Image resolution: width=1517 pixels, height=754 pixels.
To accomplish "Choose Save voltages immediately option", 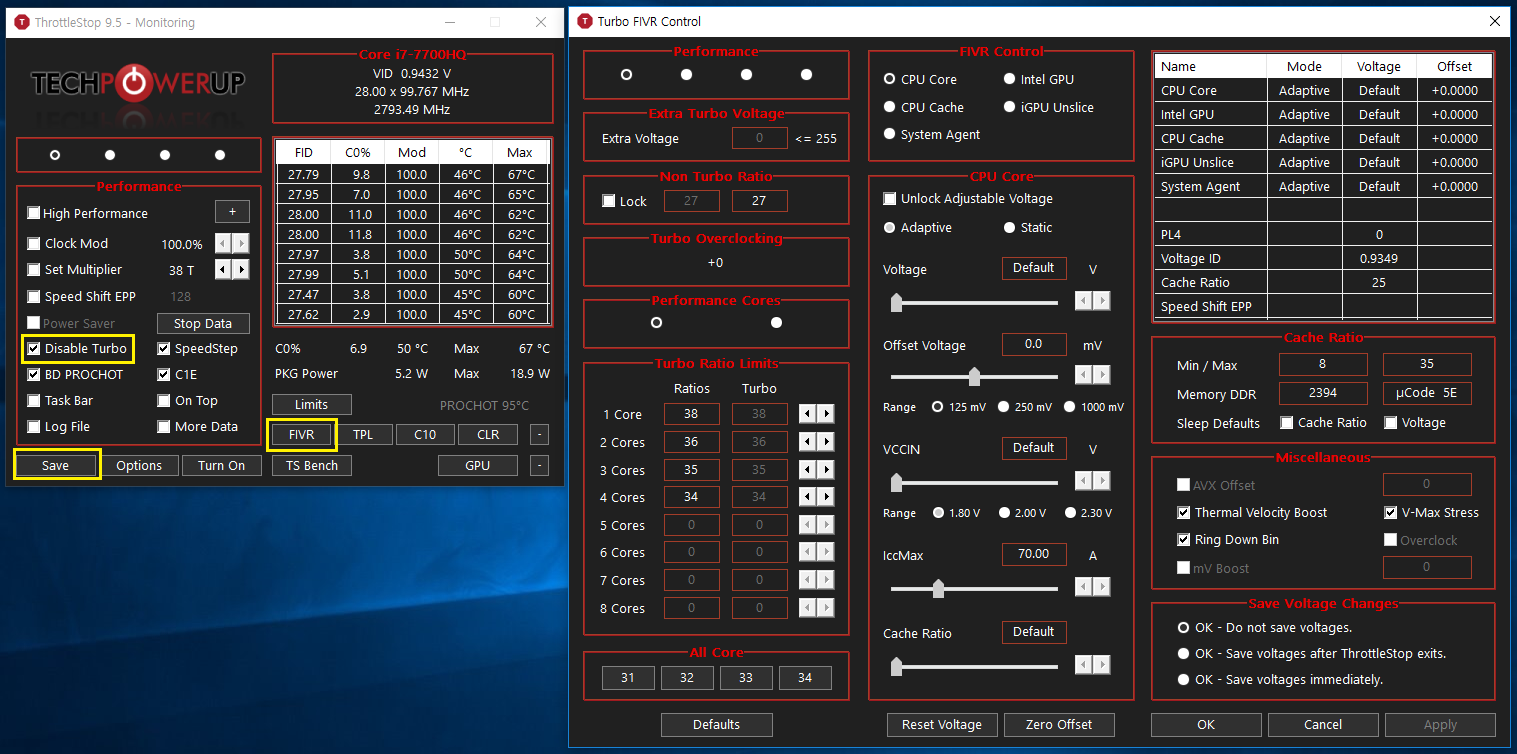I will tap(1184, 679).
